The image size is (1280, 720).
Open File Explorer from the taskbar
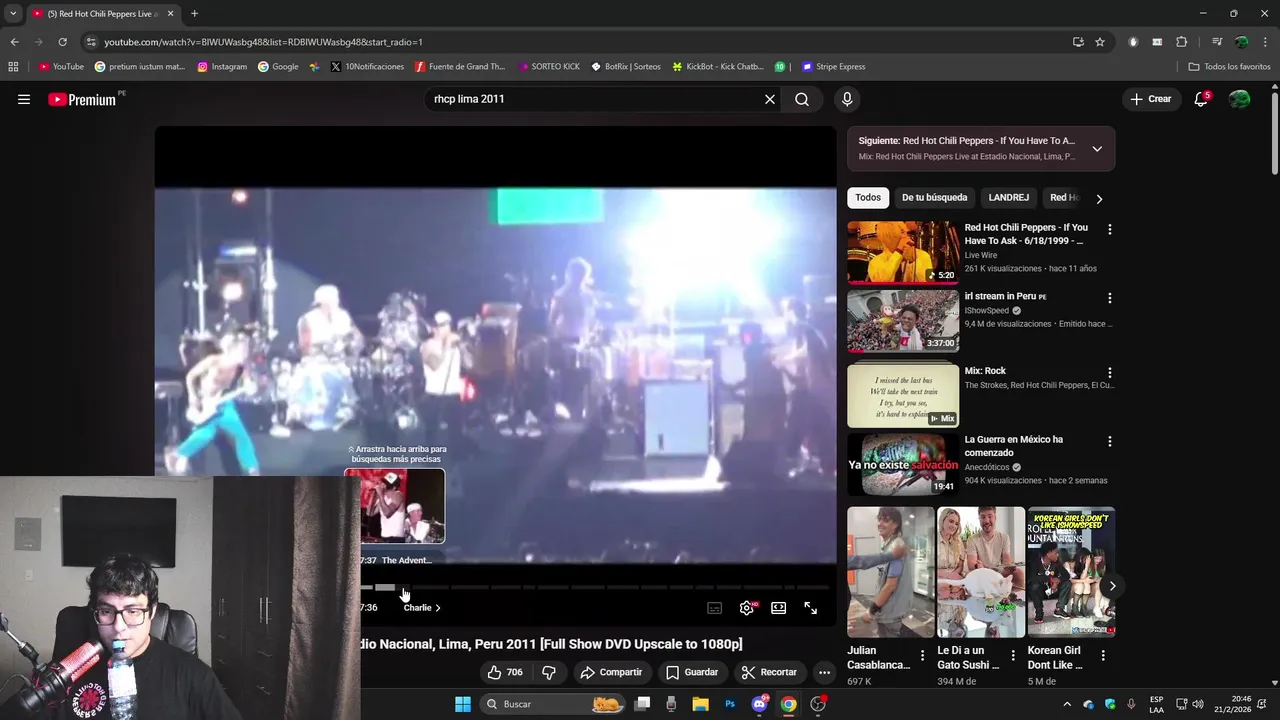(700, 704)
